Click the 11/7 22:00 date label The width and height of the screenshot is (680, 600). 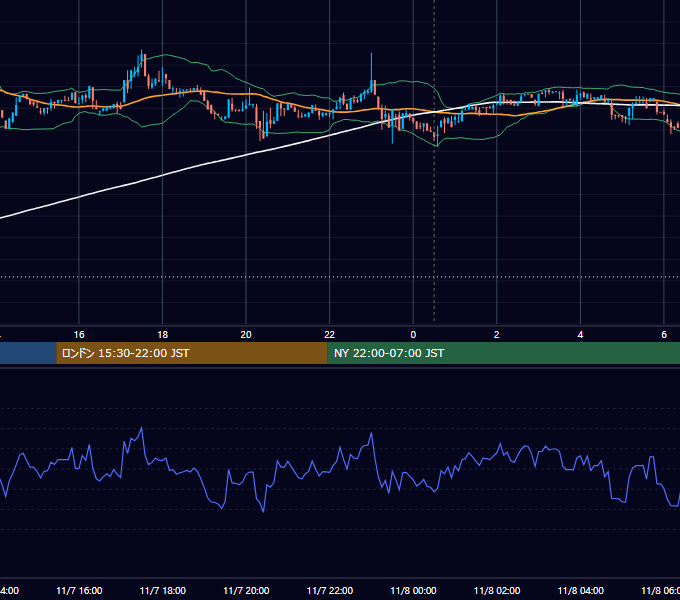pos(330,590)
